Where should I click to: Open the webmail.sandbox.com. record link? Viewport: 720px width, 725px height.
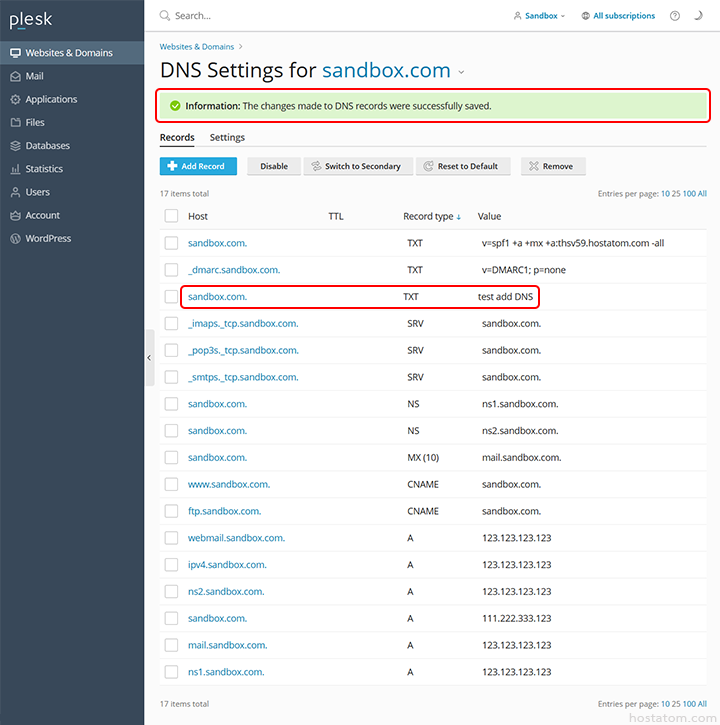tap(236, 538)
